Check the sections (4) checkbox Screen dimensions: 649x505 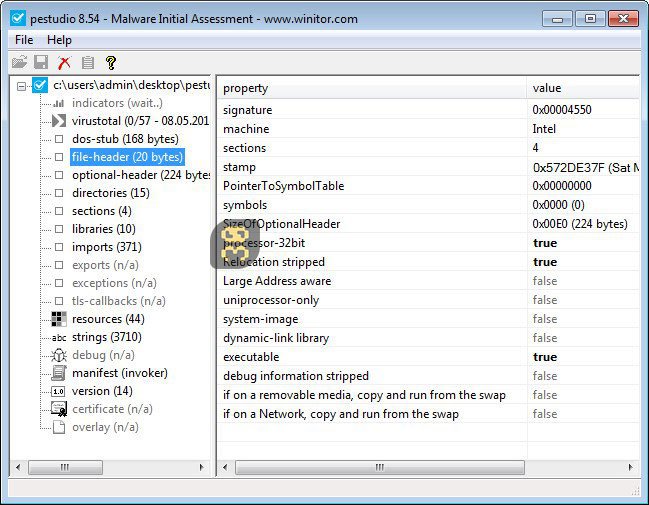[59, 211]
